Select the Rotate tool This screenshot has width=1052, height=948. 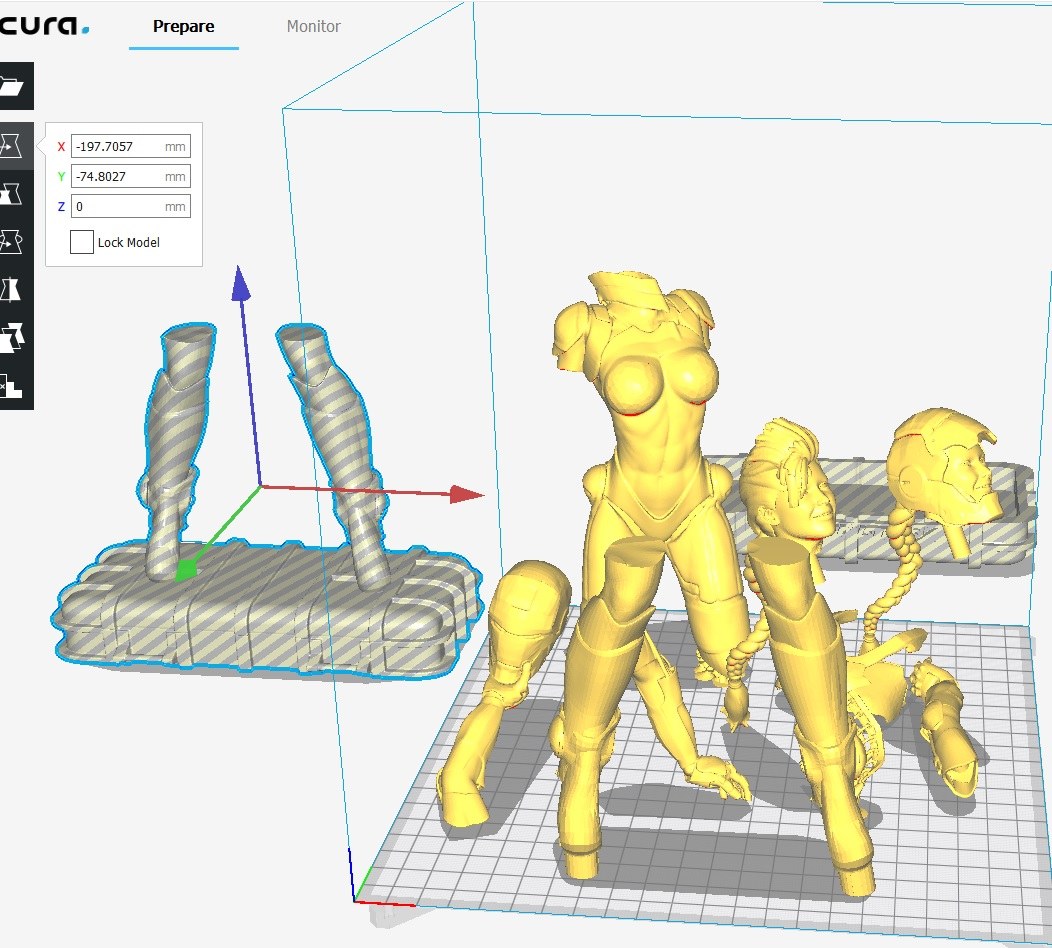pyautogui.click(x=13, y=242)
